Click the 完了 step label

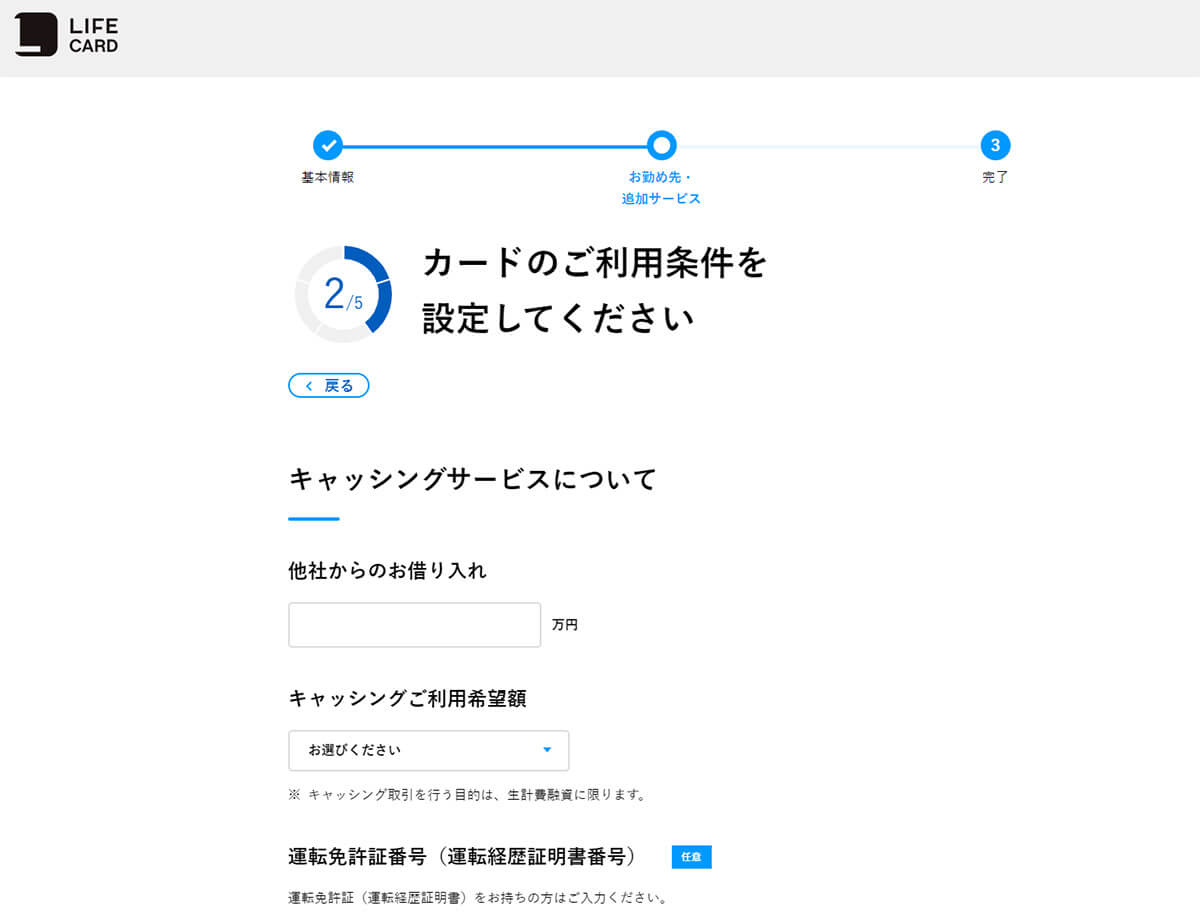tap(995, 177)
